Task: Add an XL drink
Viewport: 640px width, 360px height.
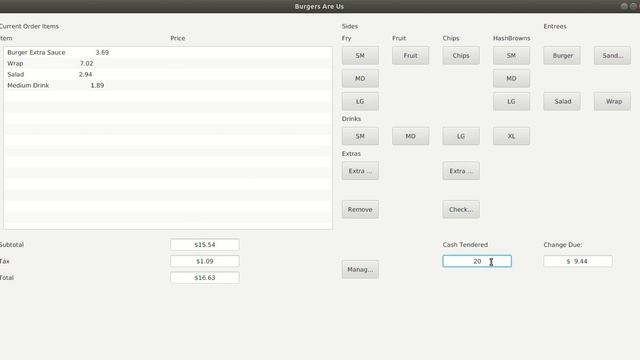Action: (511, 136)
